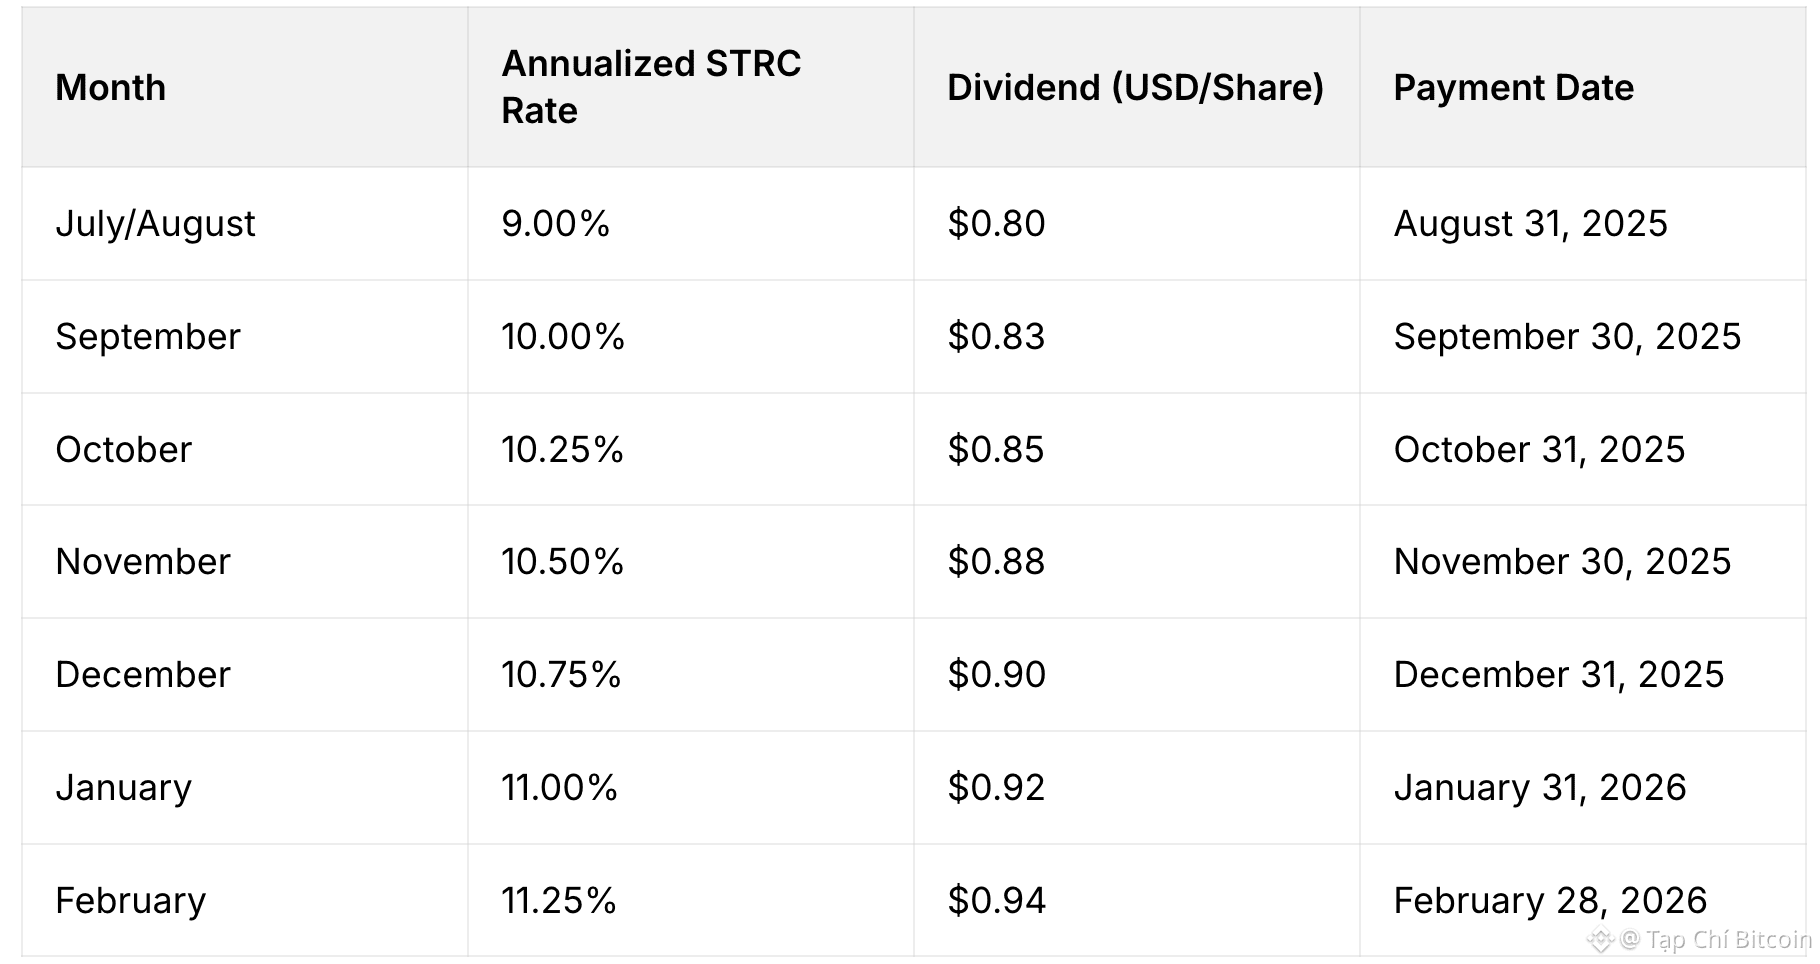Select the 9.00% rate cell
Image resolution: width=1820 pixels, height=964 pixels.
[556, 223]
